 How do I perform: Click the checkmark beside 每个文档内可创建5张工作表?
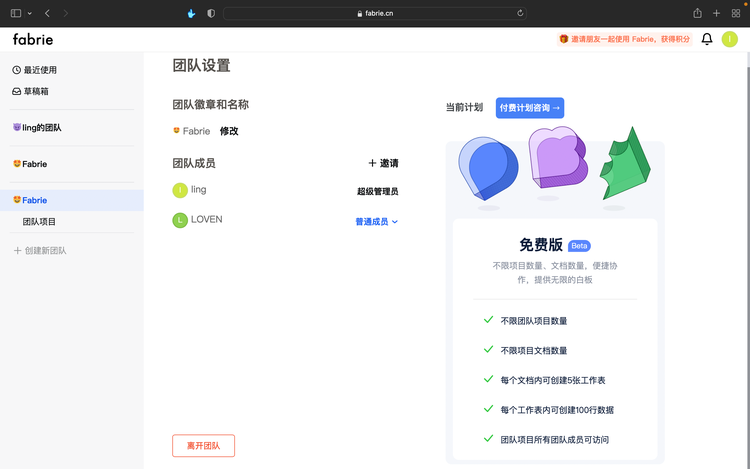(x=488, y=379)
